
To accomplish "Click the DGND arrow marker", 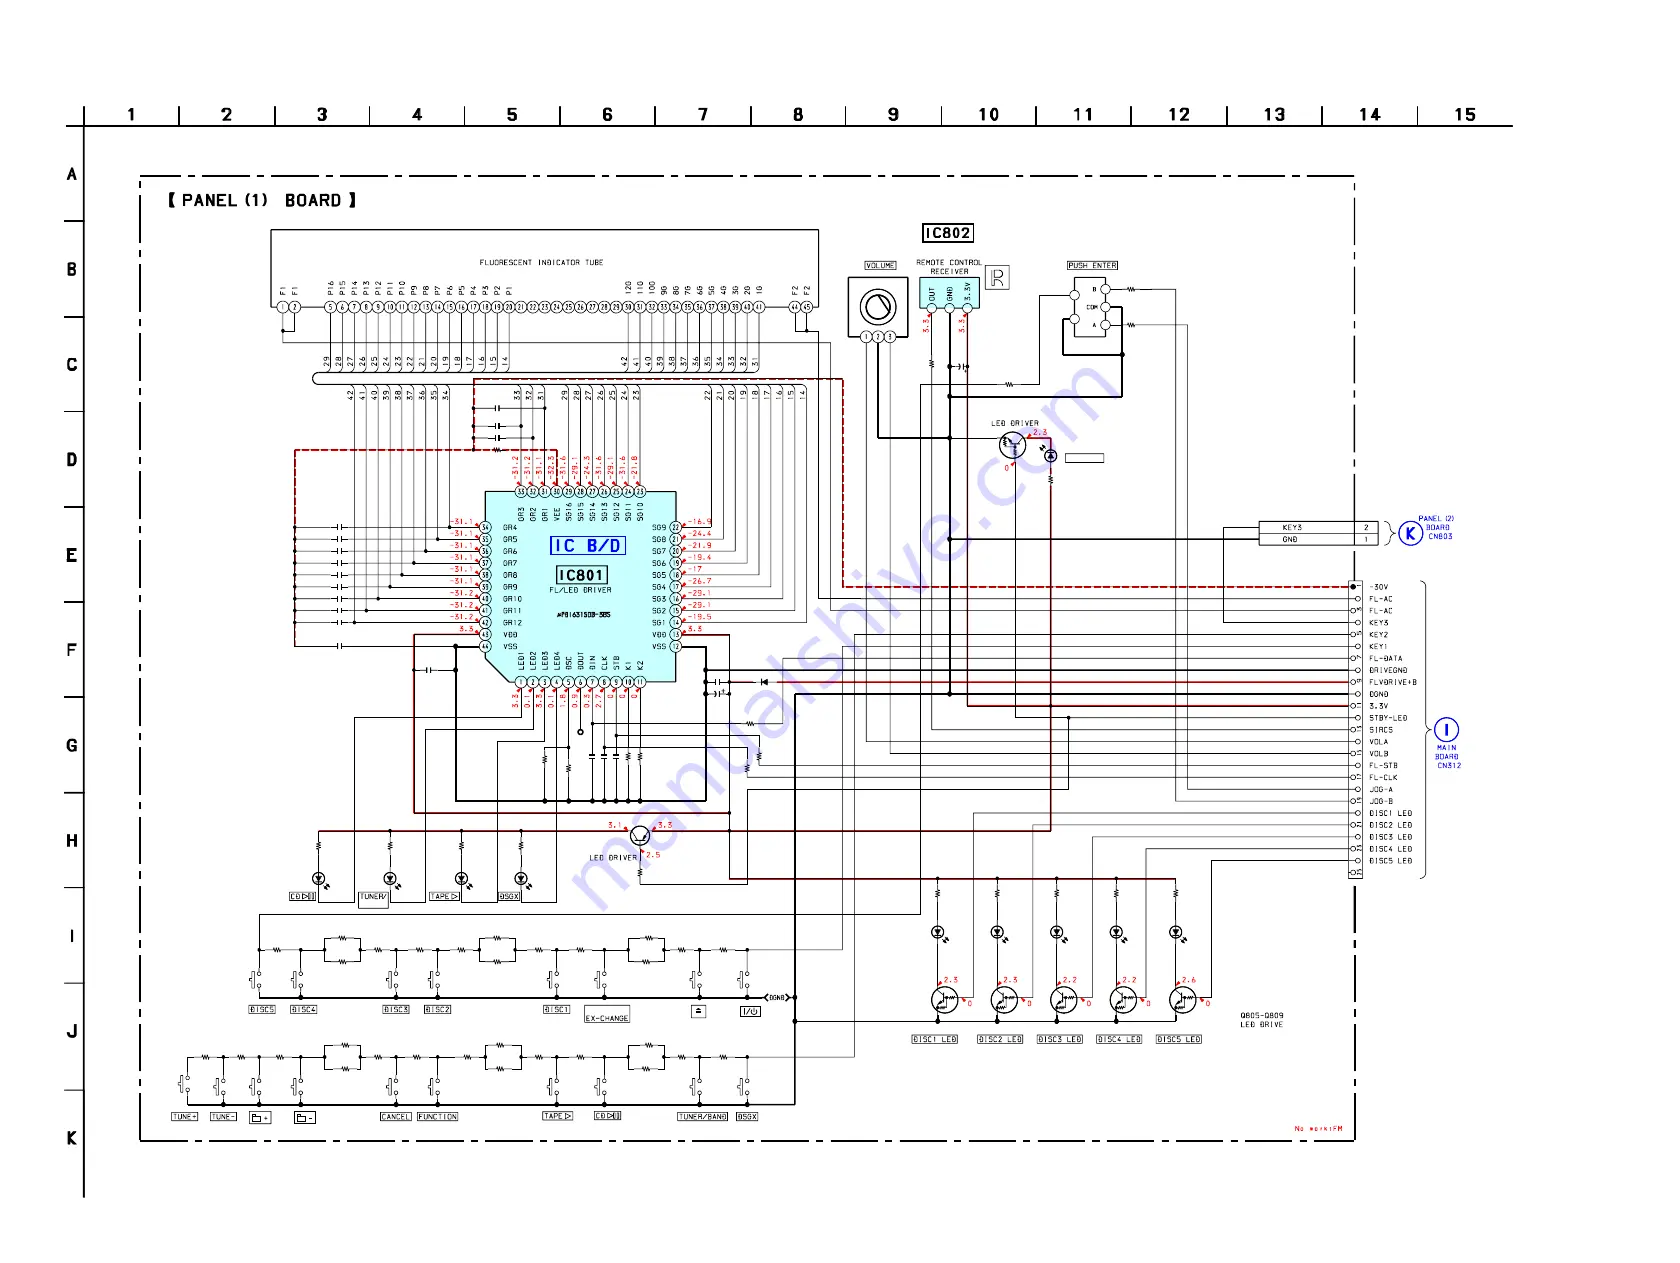I will [777, 998].
